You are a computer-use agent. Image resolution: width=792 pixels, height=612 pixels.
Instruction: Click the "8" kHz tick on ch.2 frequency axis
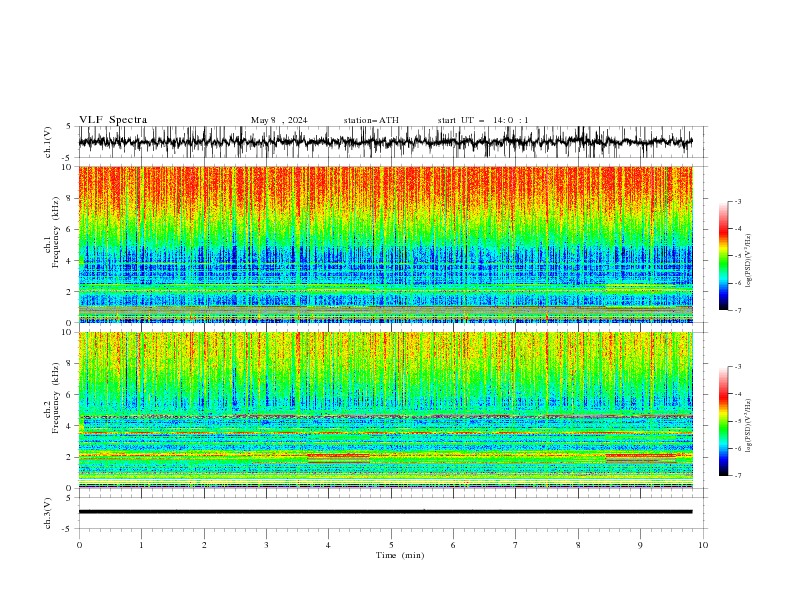71,364
